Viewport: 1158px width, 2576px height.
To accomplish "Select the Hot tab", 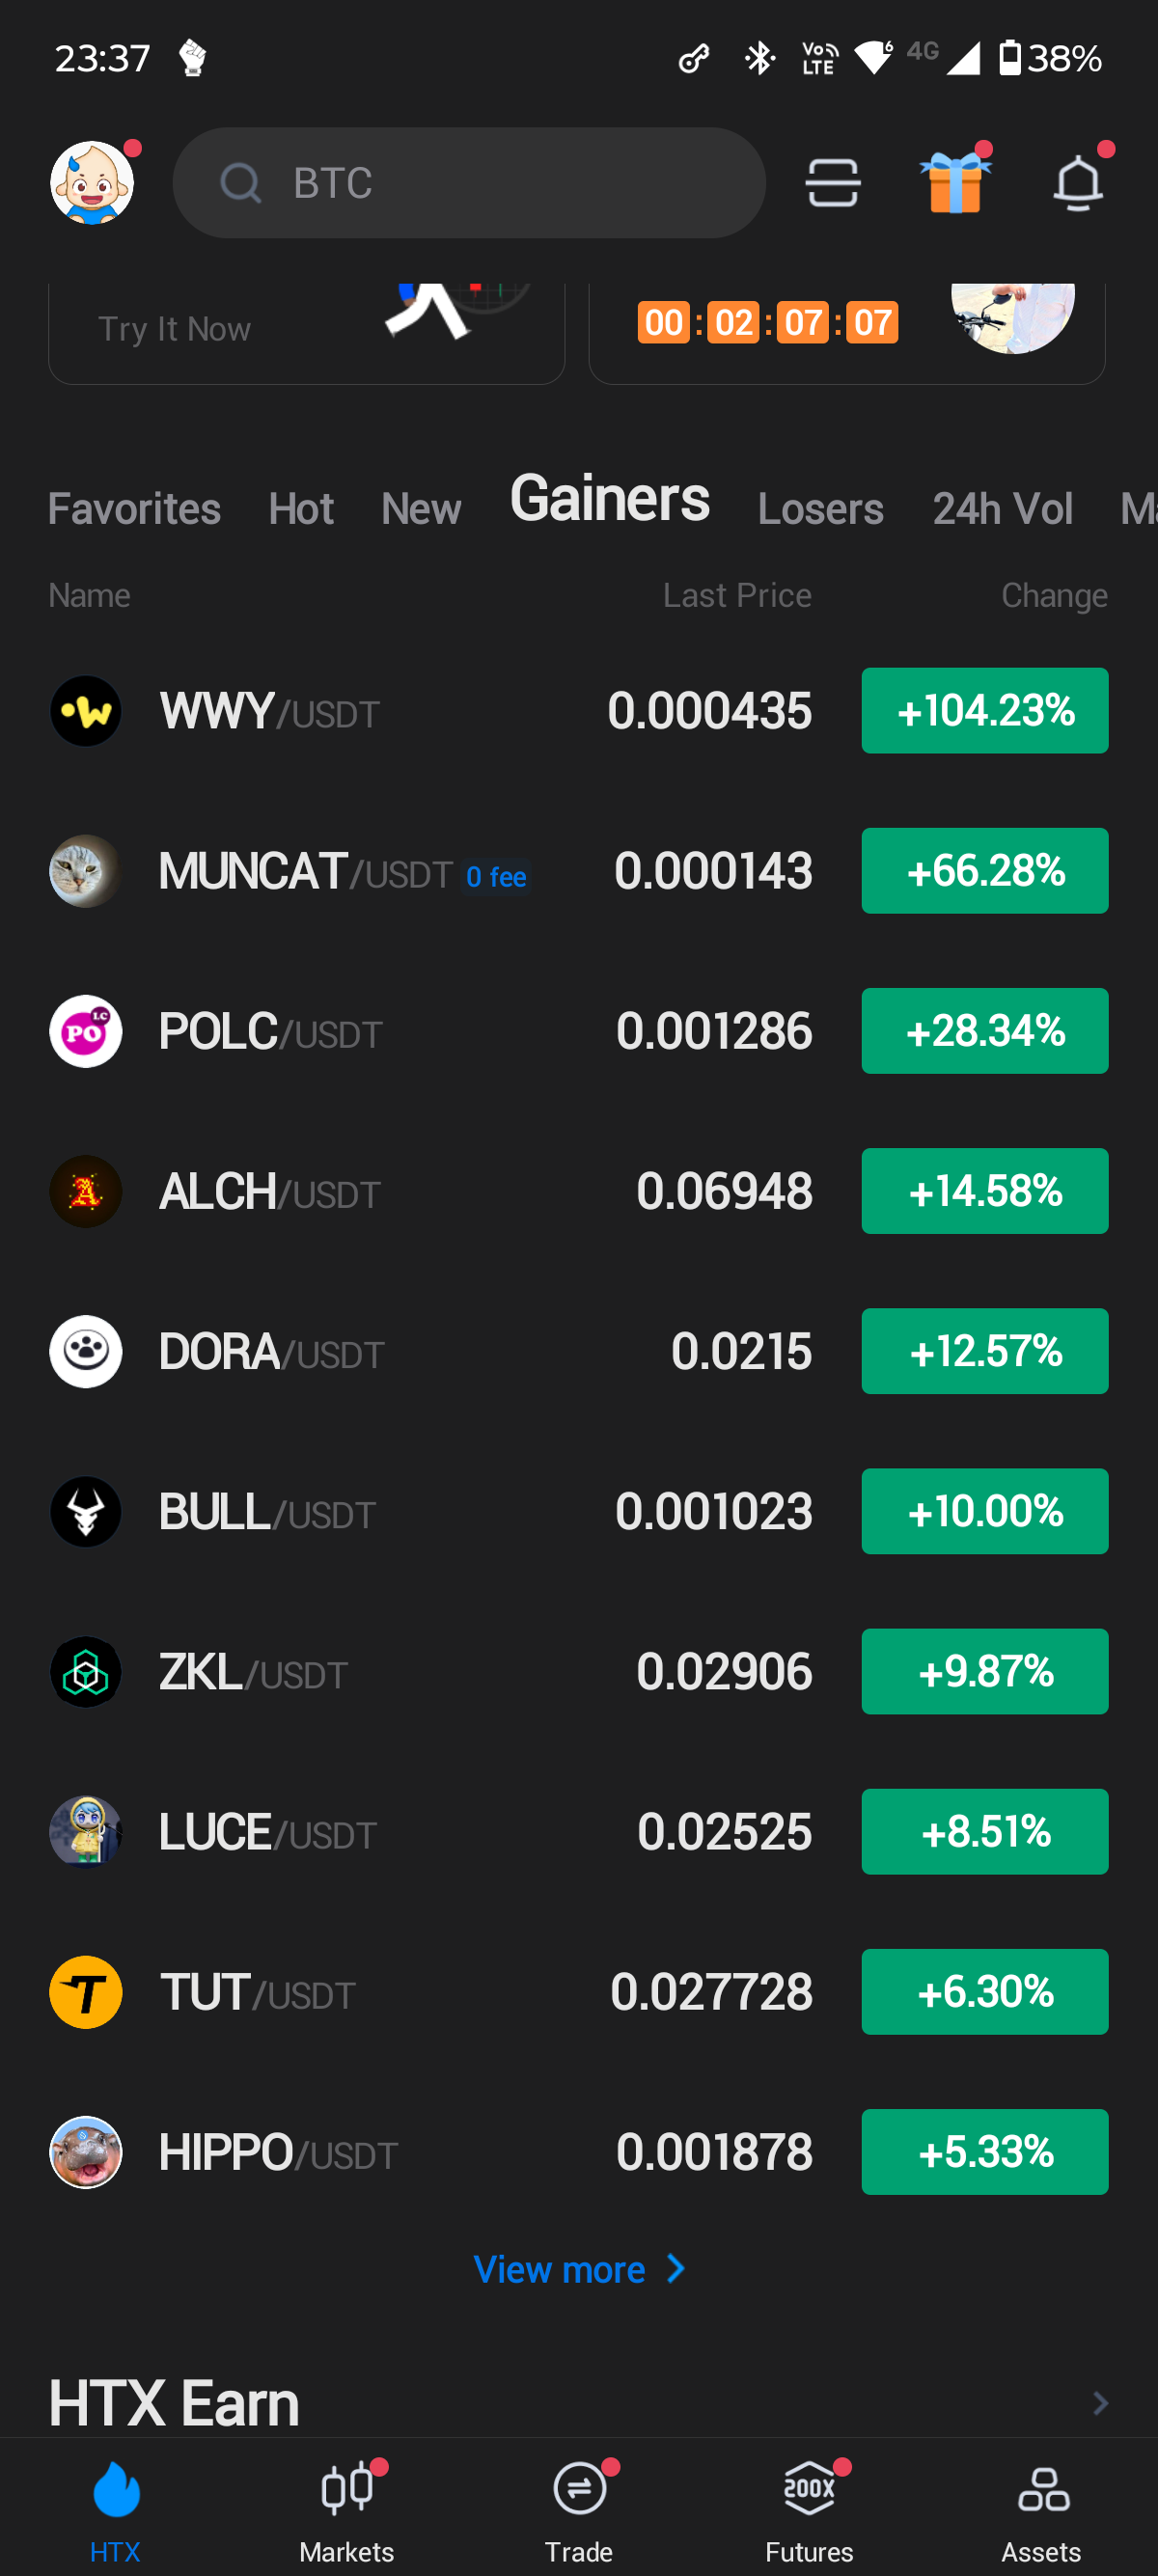I will pos(300,509).
